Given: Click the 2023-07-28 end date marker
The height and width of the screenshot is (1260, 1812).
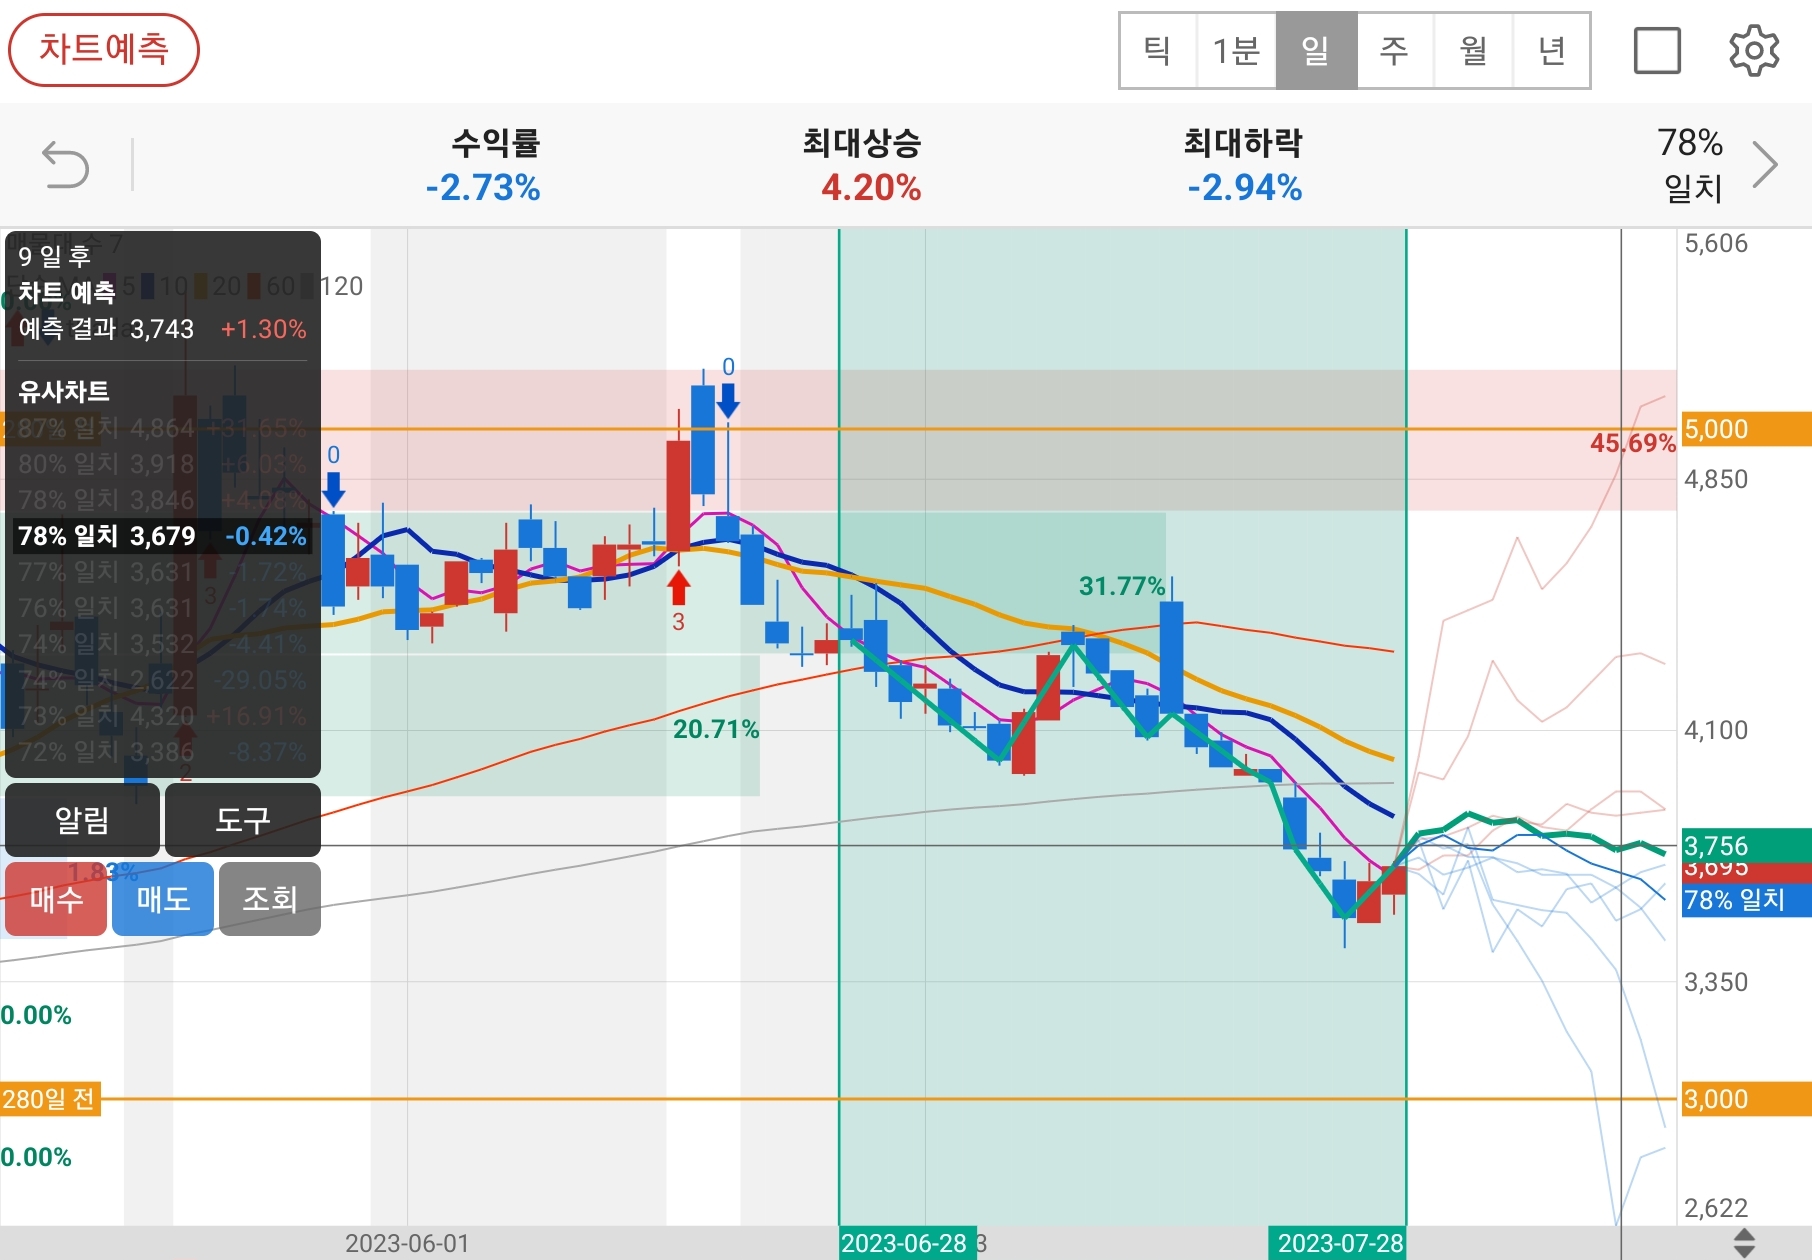Looking at the screenshot, I should coord(1340,1243).
